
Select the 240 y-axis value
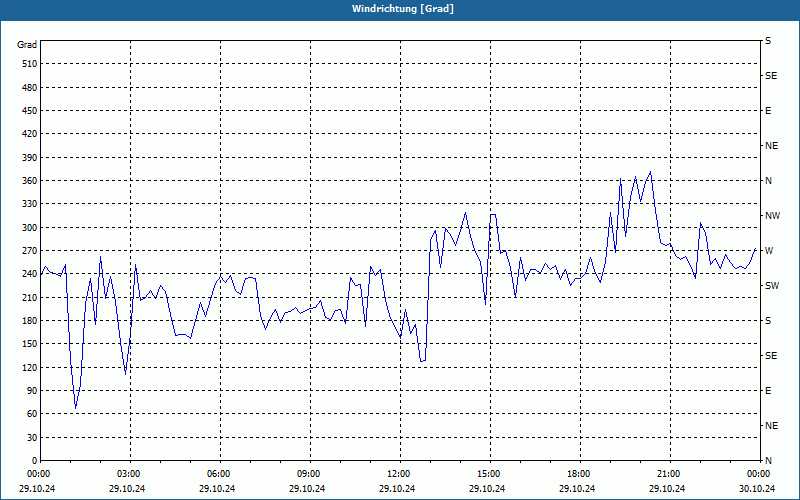click(30, 274)
